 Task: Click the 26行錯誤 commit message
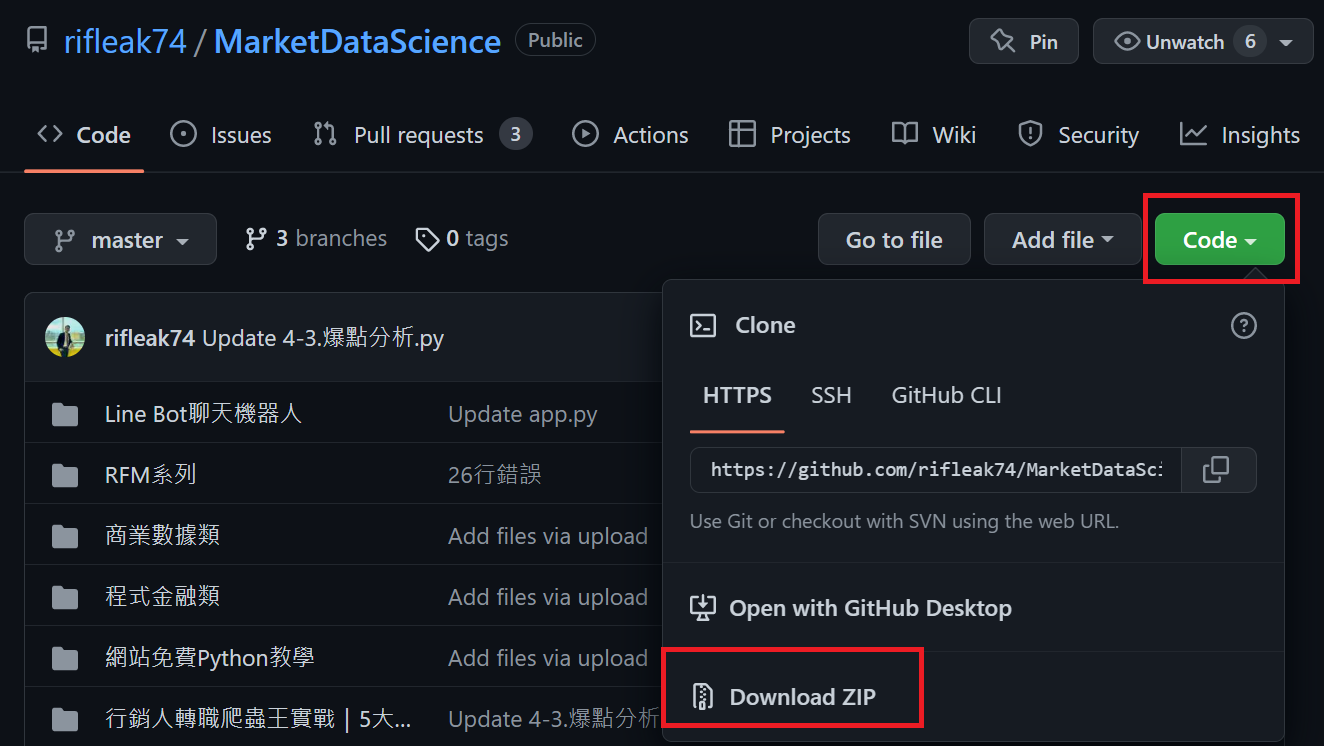pos(495,474)
